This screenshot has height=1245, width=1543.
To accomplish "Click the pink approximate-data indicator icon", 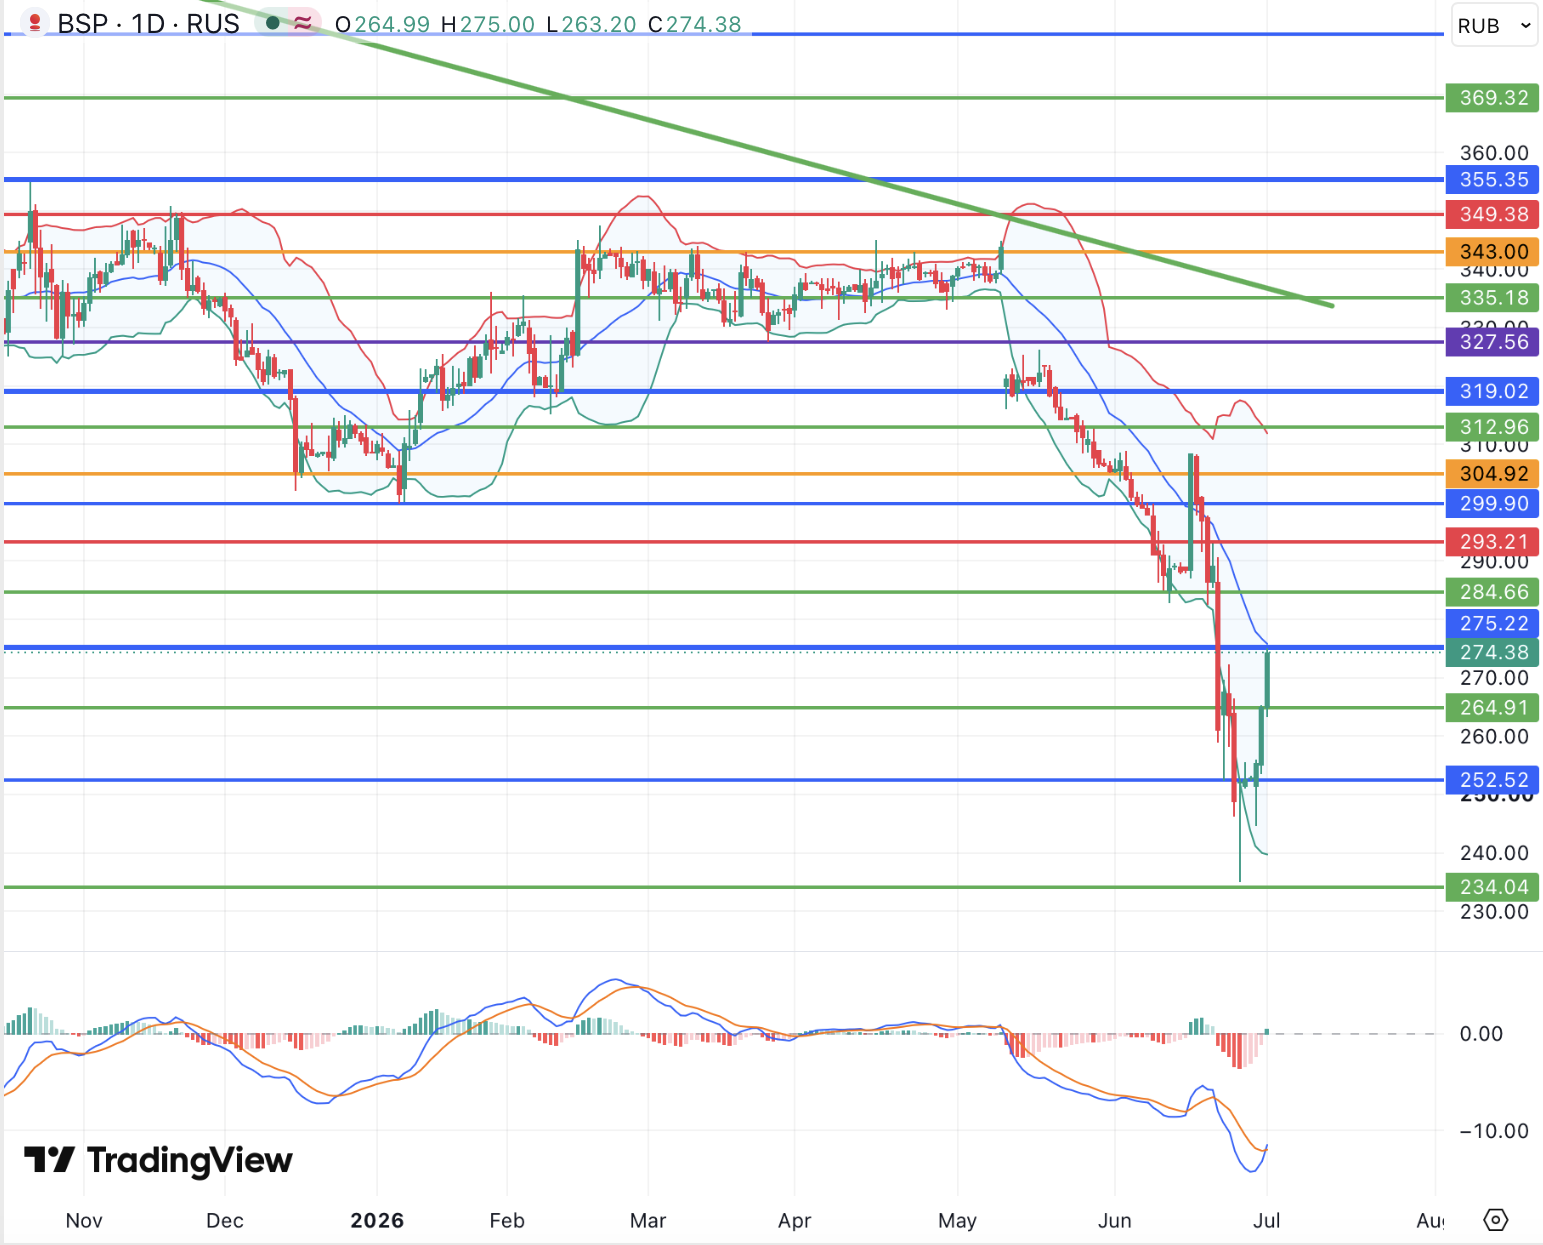I will tap(302, 23).
